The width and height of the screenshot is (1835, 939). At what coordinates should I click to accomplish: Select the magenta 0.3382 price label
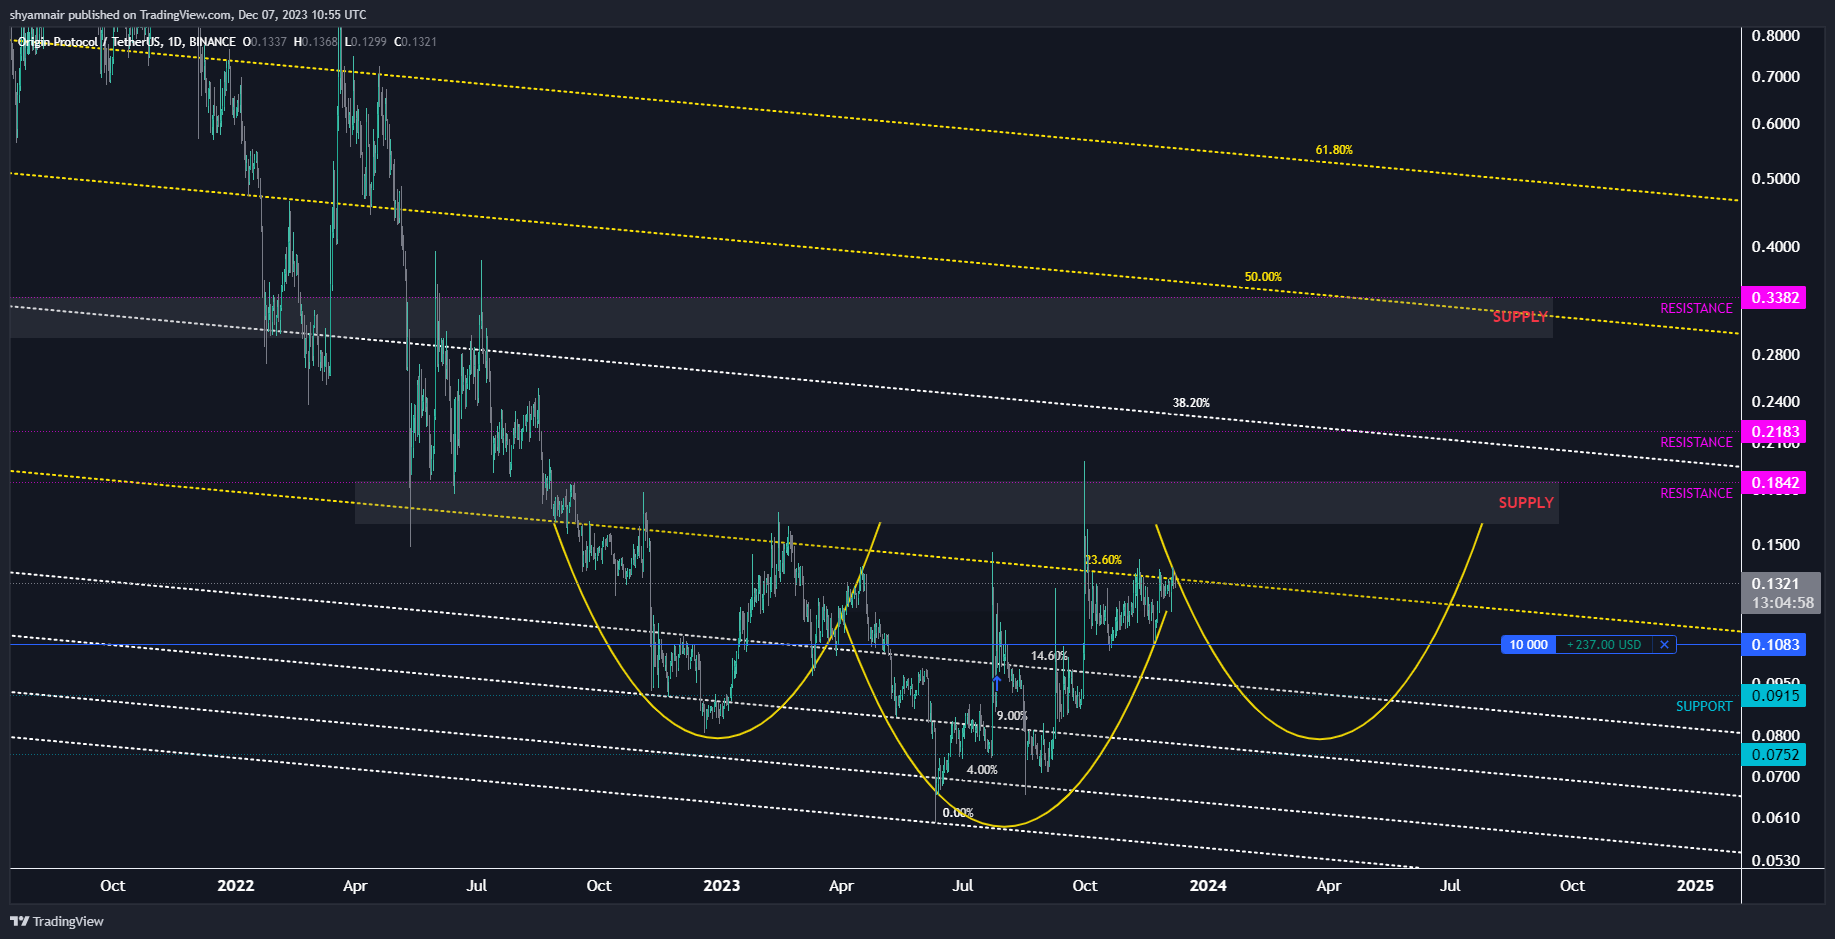pyautogui.click(x=1774, y=298)
